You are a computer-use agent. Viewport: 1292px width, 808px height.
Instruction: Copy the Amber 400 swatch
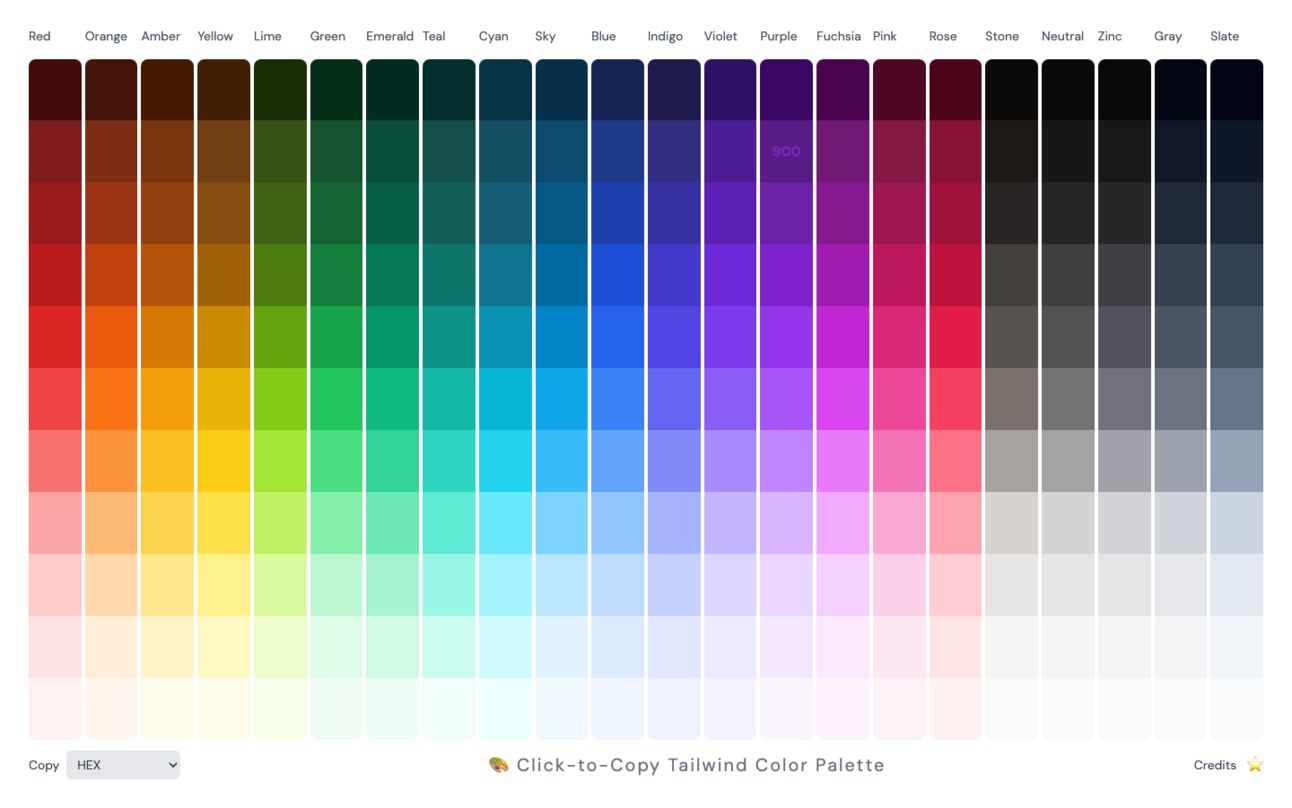coord(167,461)
